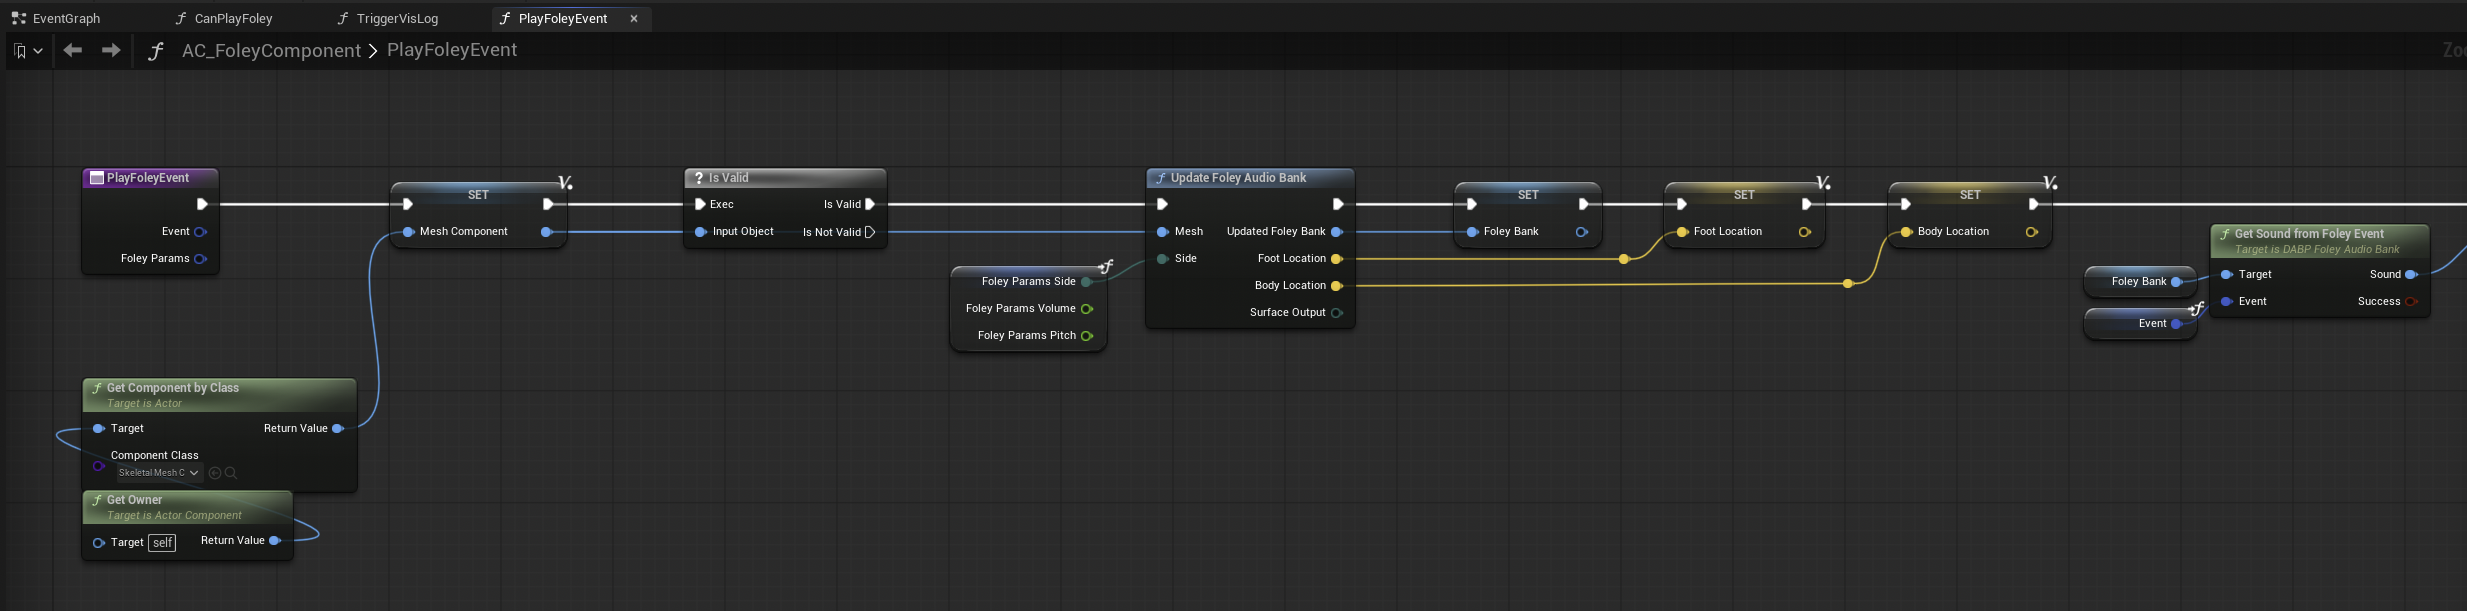Click the Foley Params output pin
The image size is (2467, 611).
click(200, 258)
